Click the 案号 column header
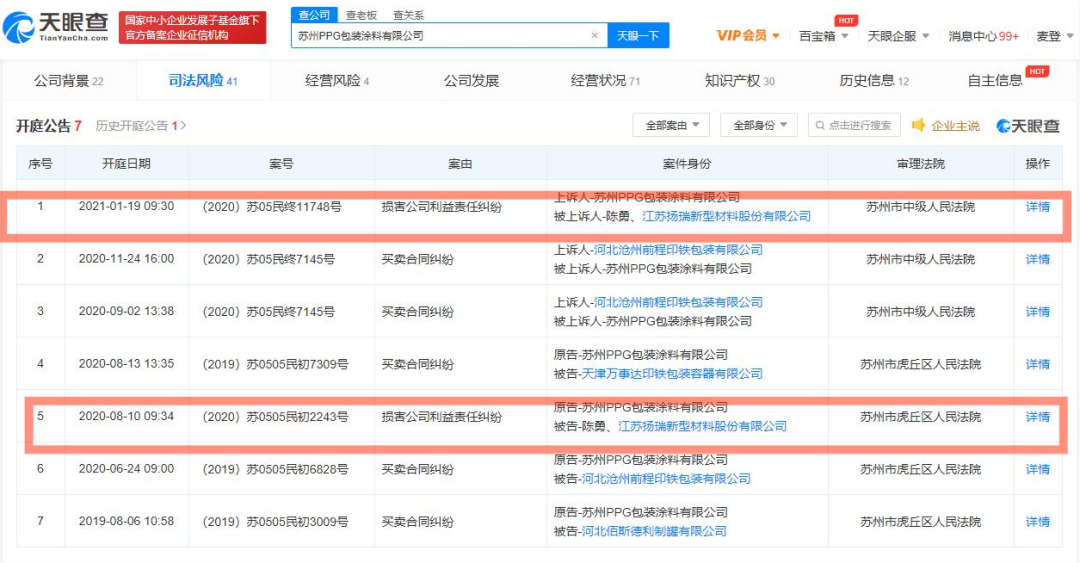The image size is (1080, 563). [x=281, y=163]
